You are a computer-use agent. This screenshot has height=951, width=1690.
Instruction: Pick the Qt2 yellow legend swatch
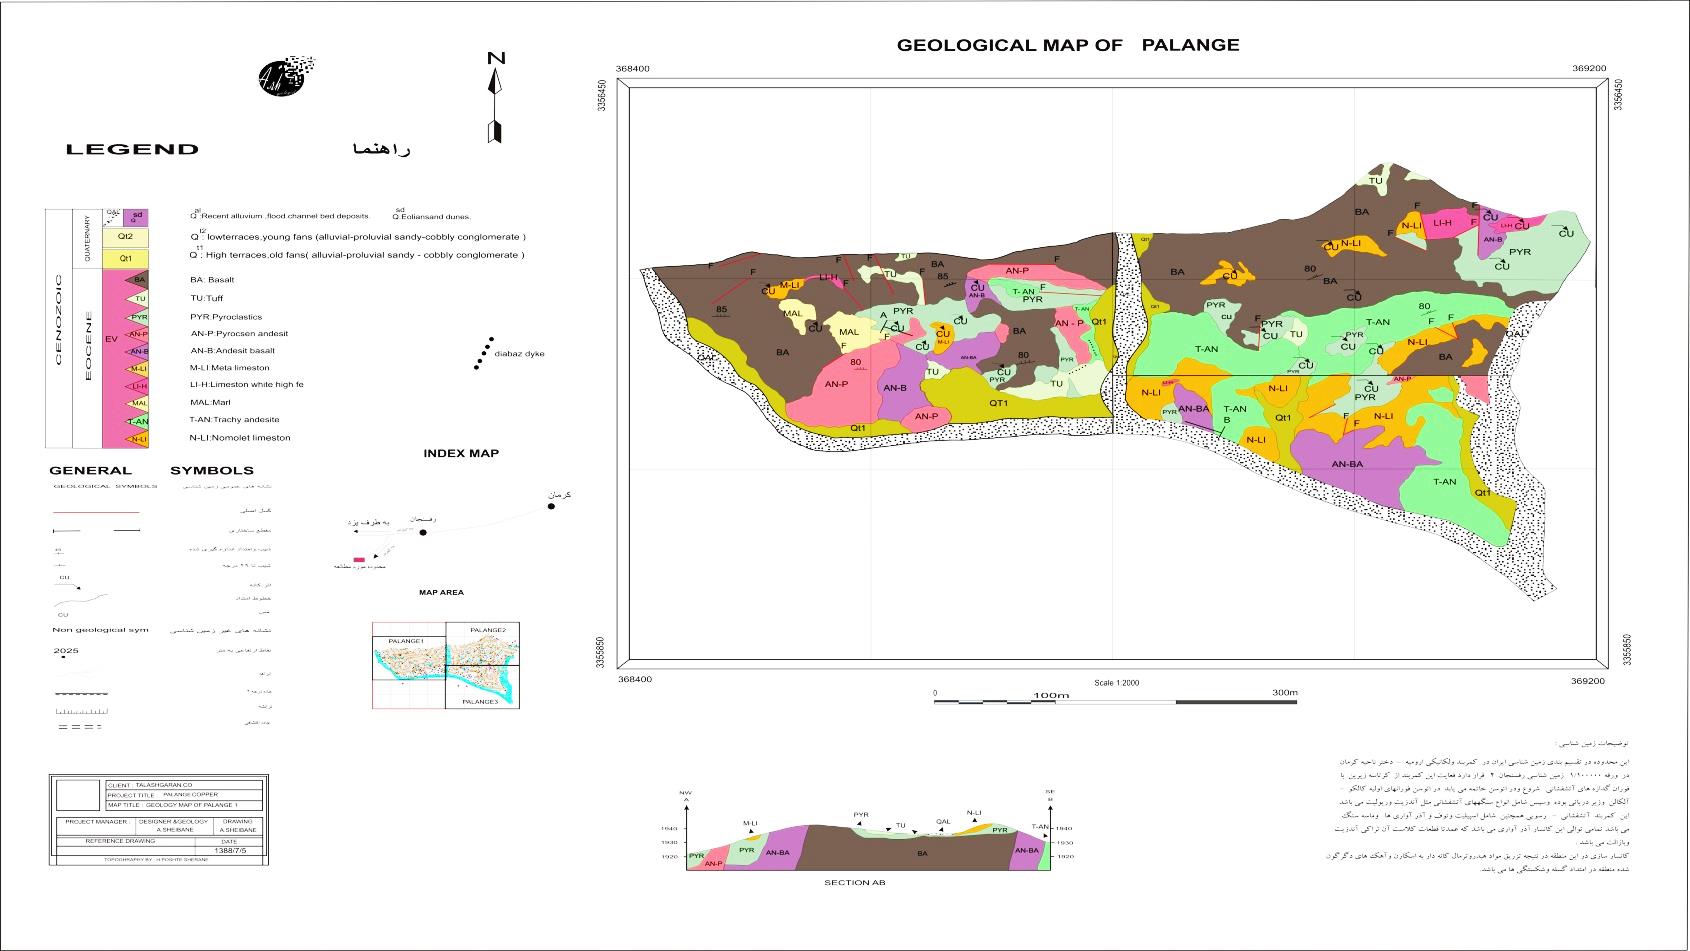click(125, 238)
